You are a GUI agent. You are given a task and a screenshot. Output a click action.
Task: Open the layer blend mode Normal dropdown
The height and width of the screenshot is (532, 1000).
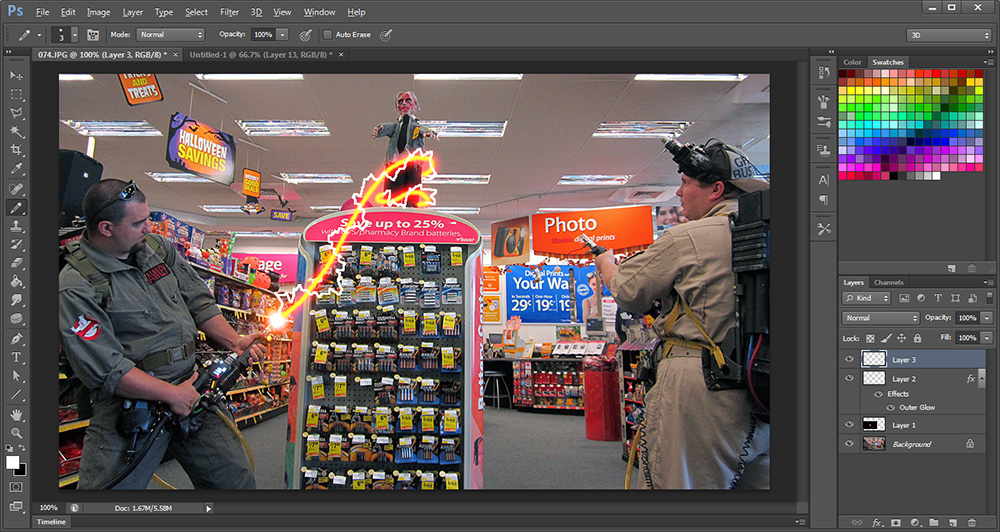point(880,318)
